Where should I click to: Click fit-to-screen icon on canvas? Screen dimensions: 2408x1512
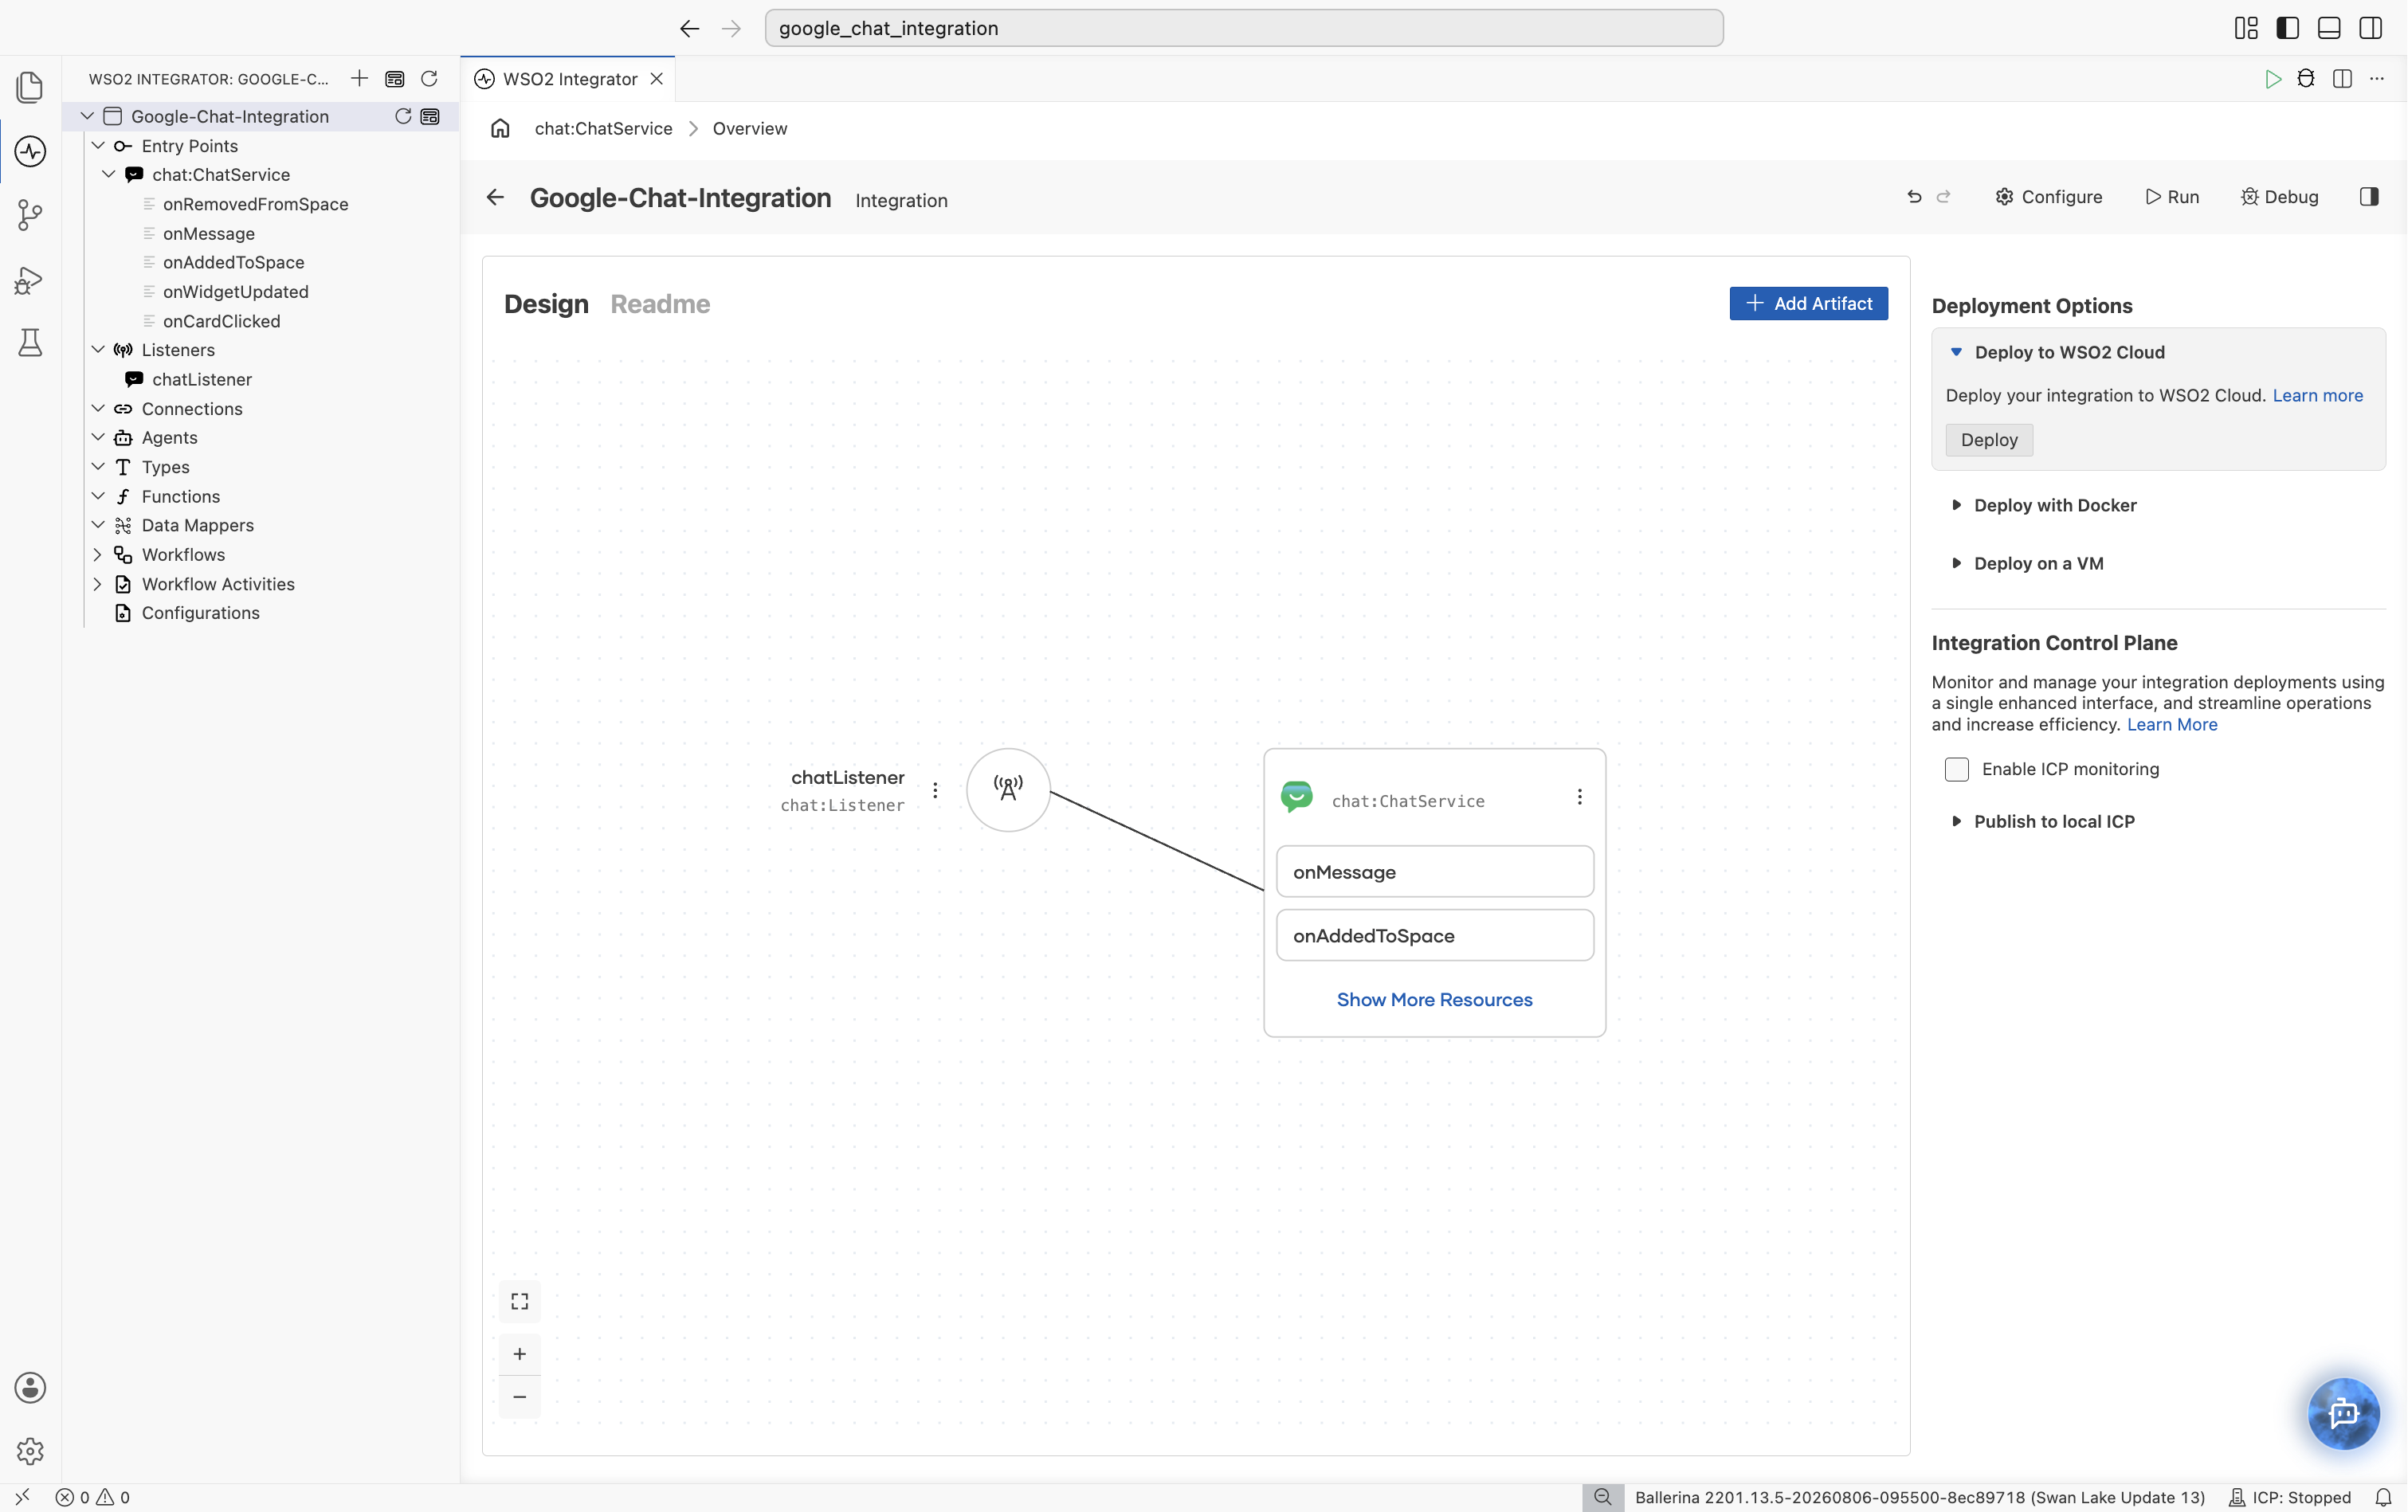[520, 1301]
